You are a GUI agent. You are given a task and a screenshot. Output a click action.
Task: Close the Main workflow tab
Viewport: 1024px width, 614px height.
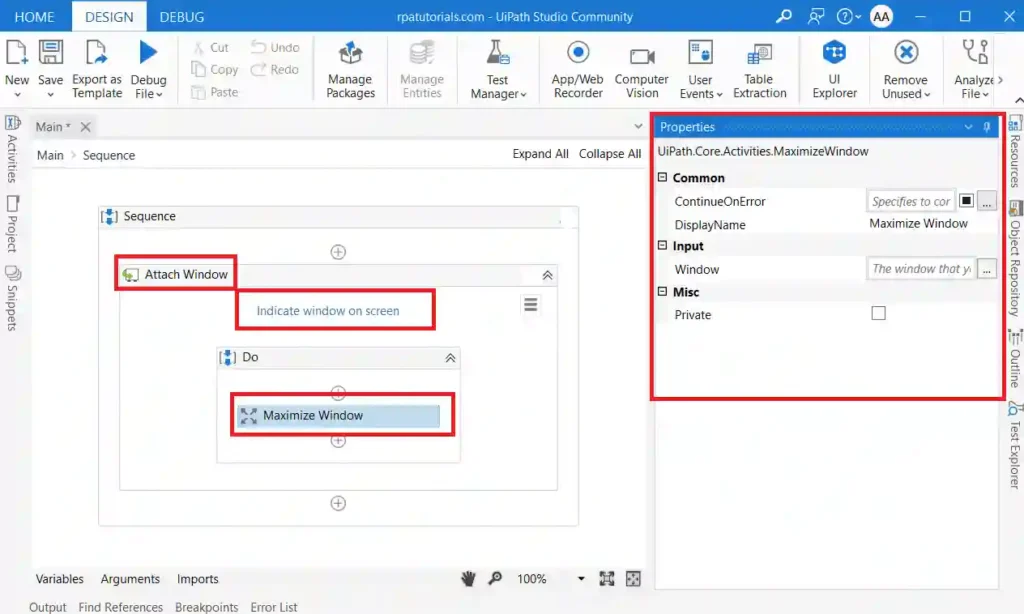86,127
